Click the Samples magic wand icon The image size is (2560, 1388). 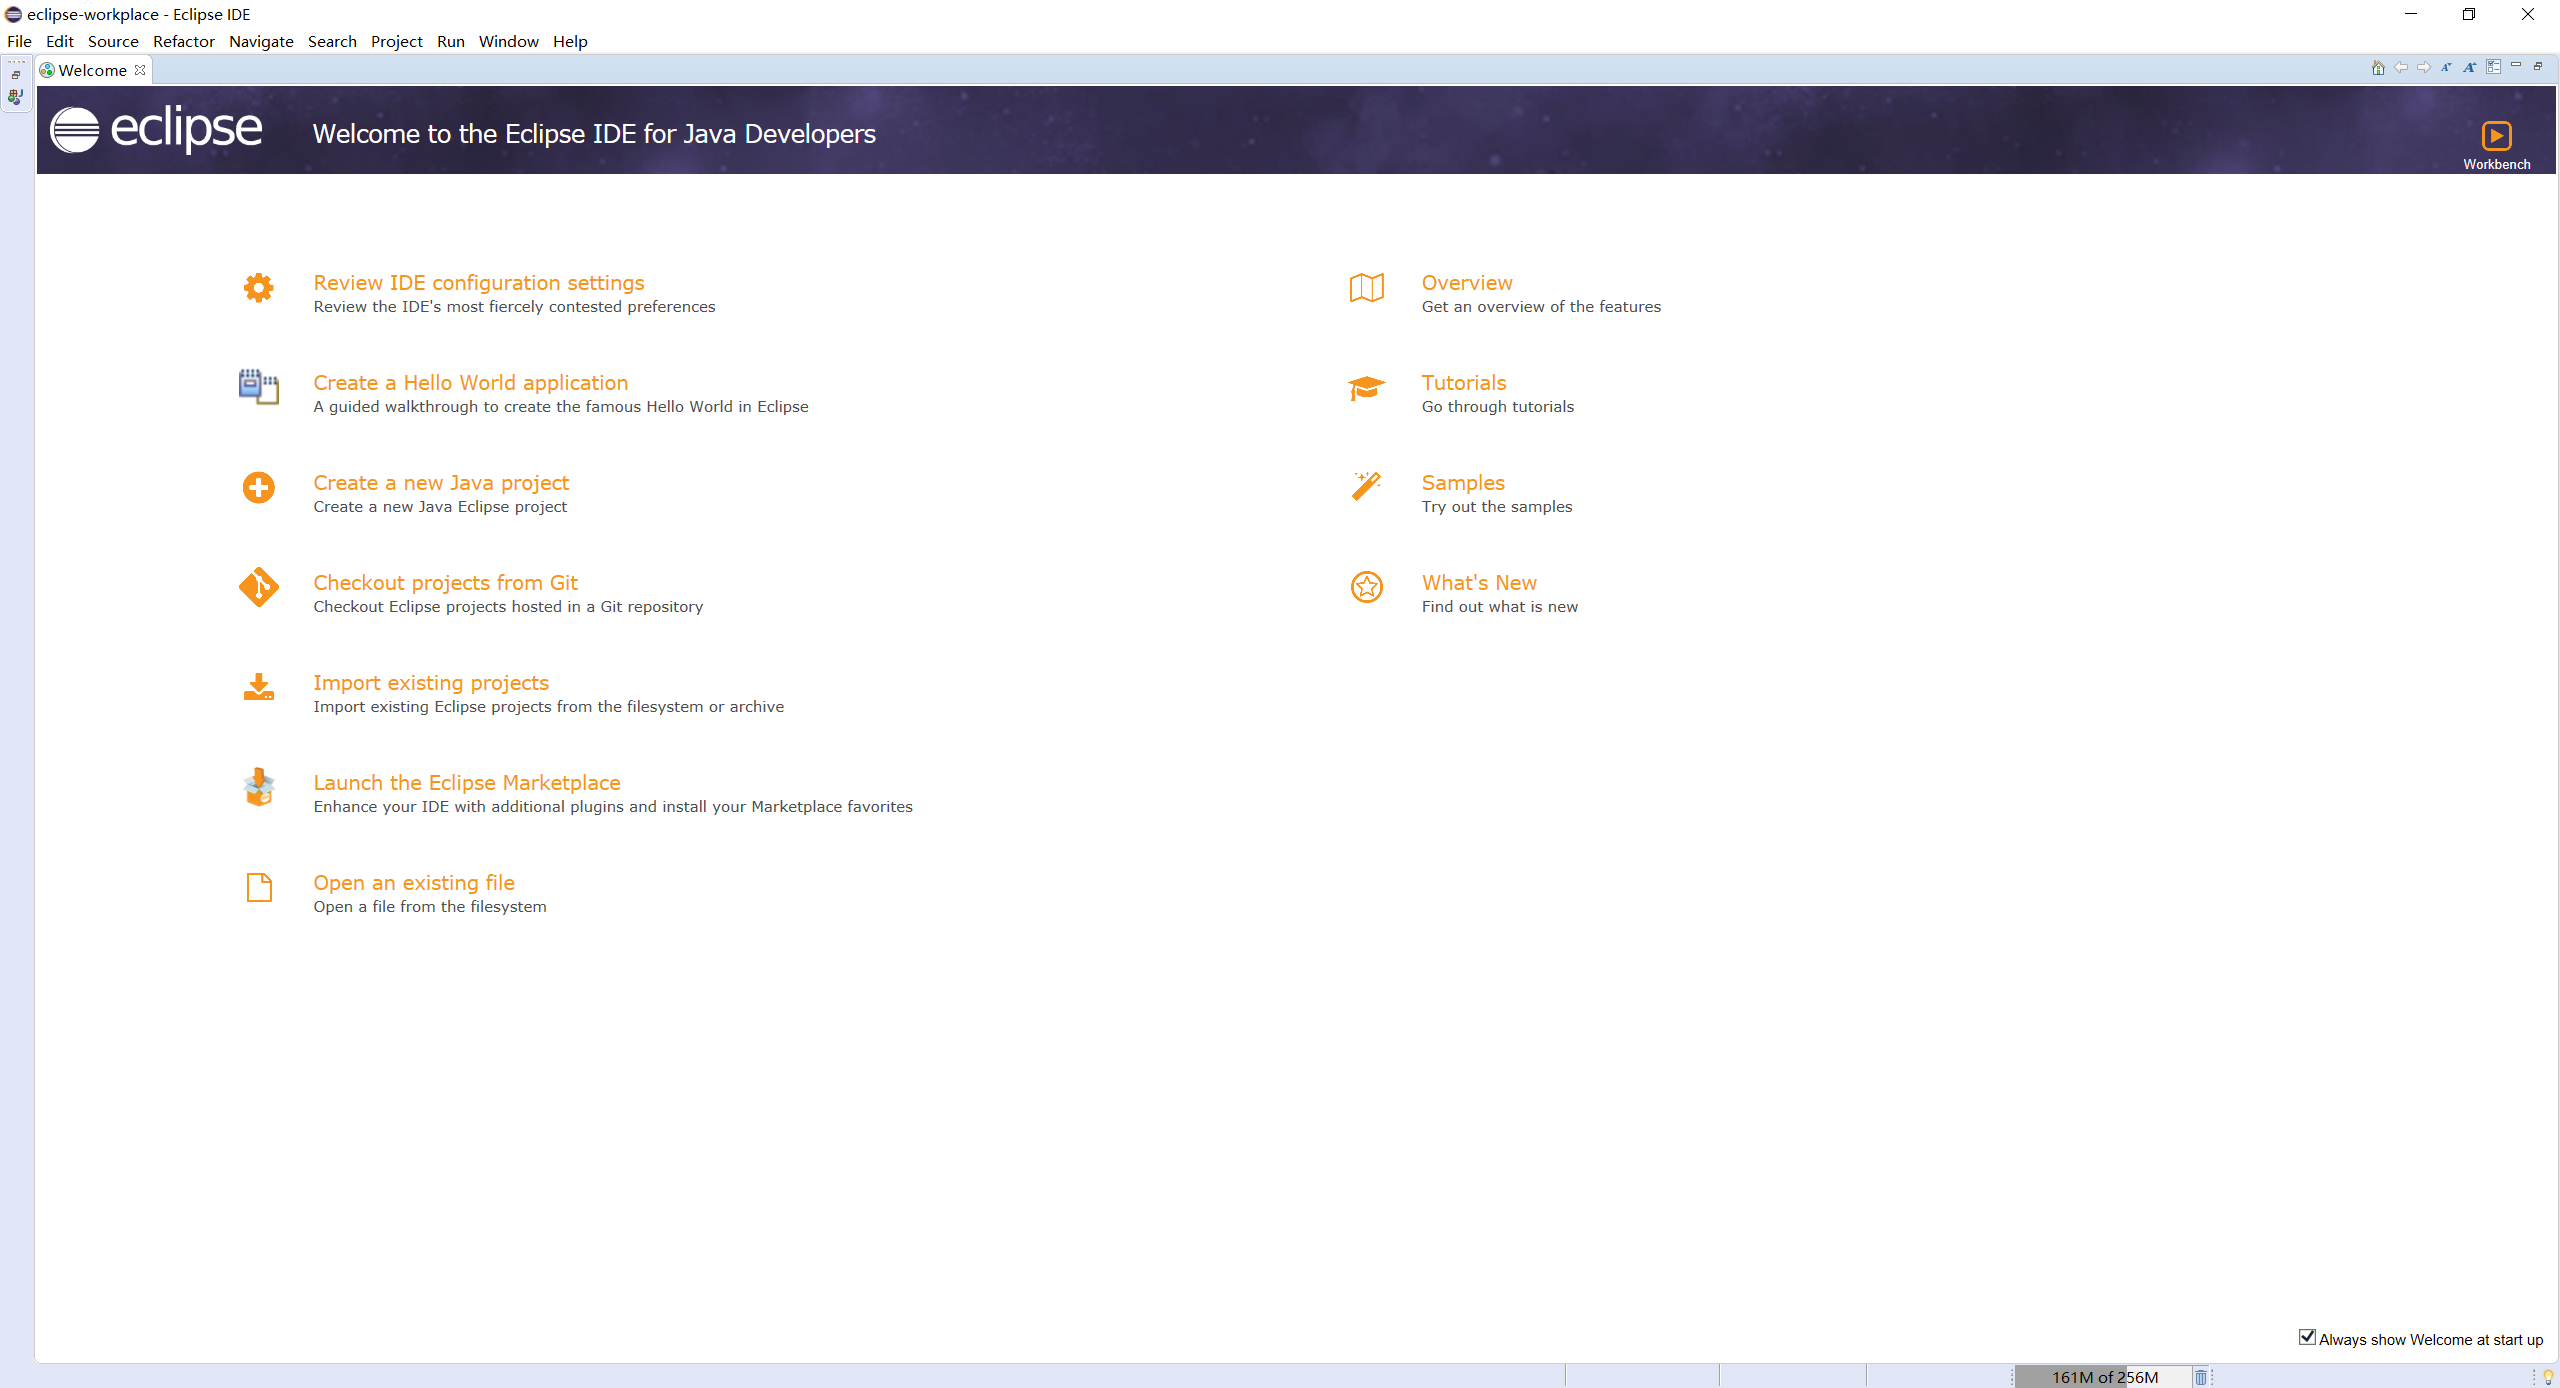point(1366,486)
